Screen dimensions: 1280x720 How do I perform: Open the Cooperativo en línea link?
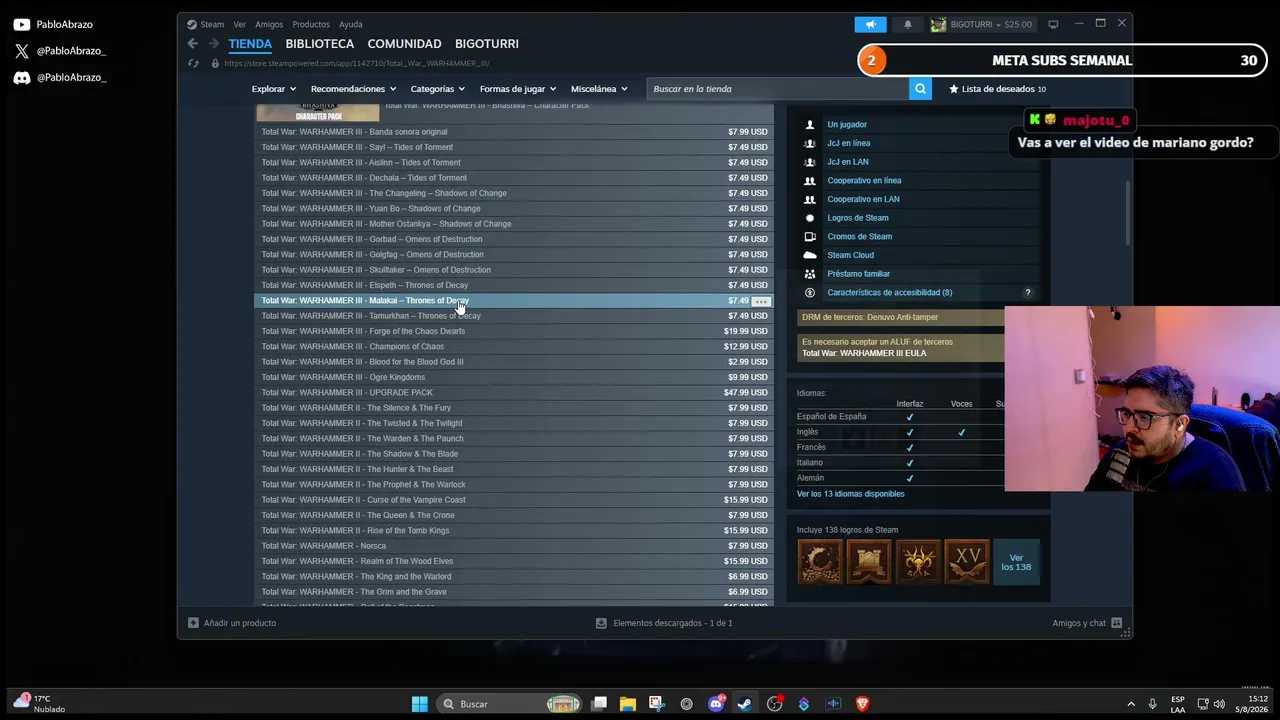pos(864,181)
